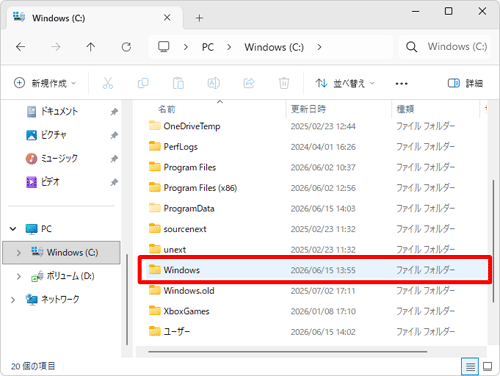Expand the chevron after Windows (C:) breadcrumb
500x376 pixels.
[319, 47]
